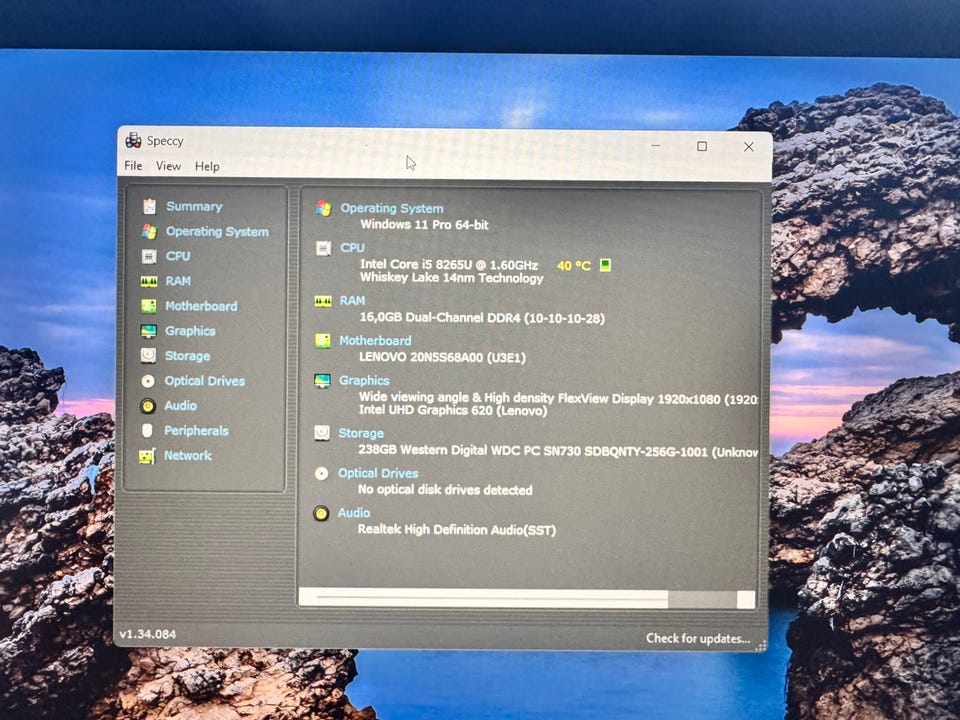This screenshot has height=720, width=960.
Task: Select Audio in the sidebar
Action: pyautogui.click(x=181, y=405)
